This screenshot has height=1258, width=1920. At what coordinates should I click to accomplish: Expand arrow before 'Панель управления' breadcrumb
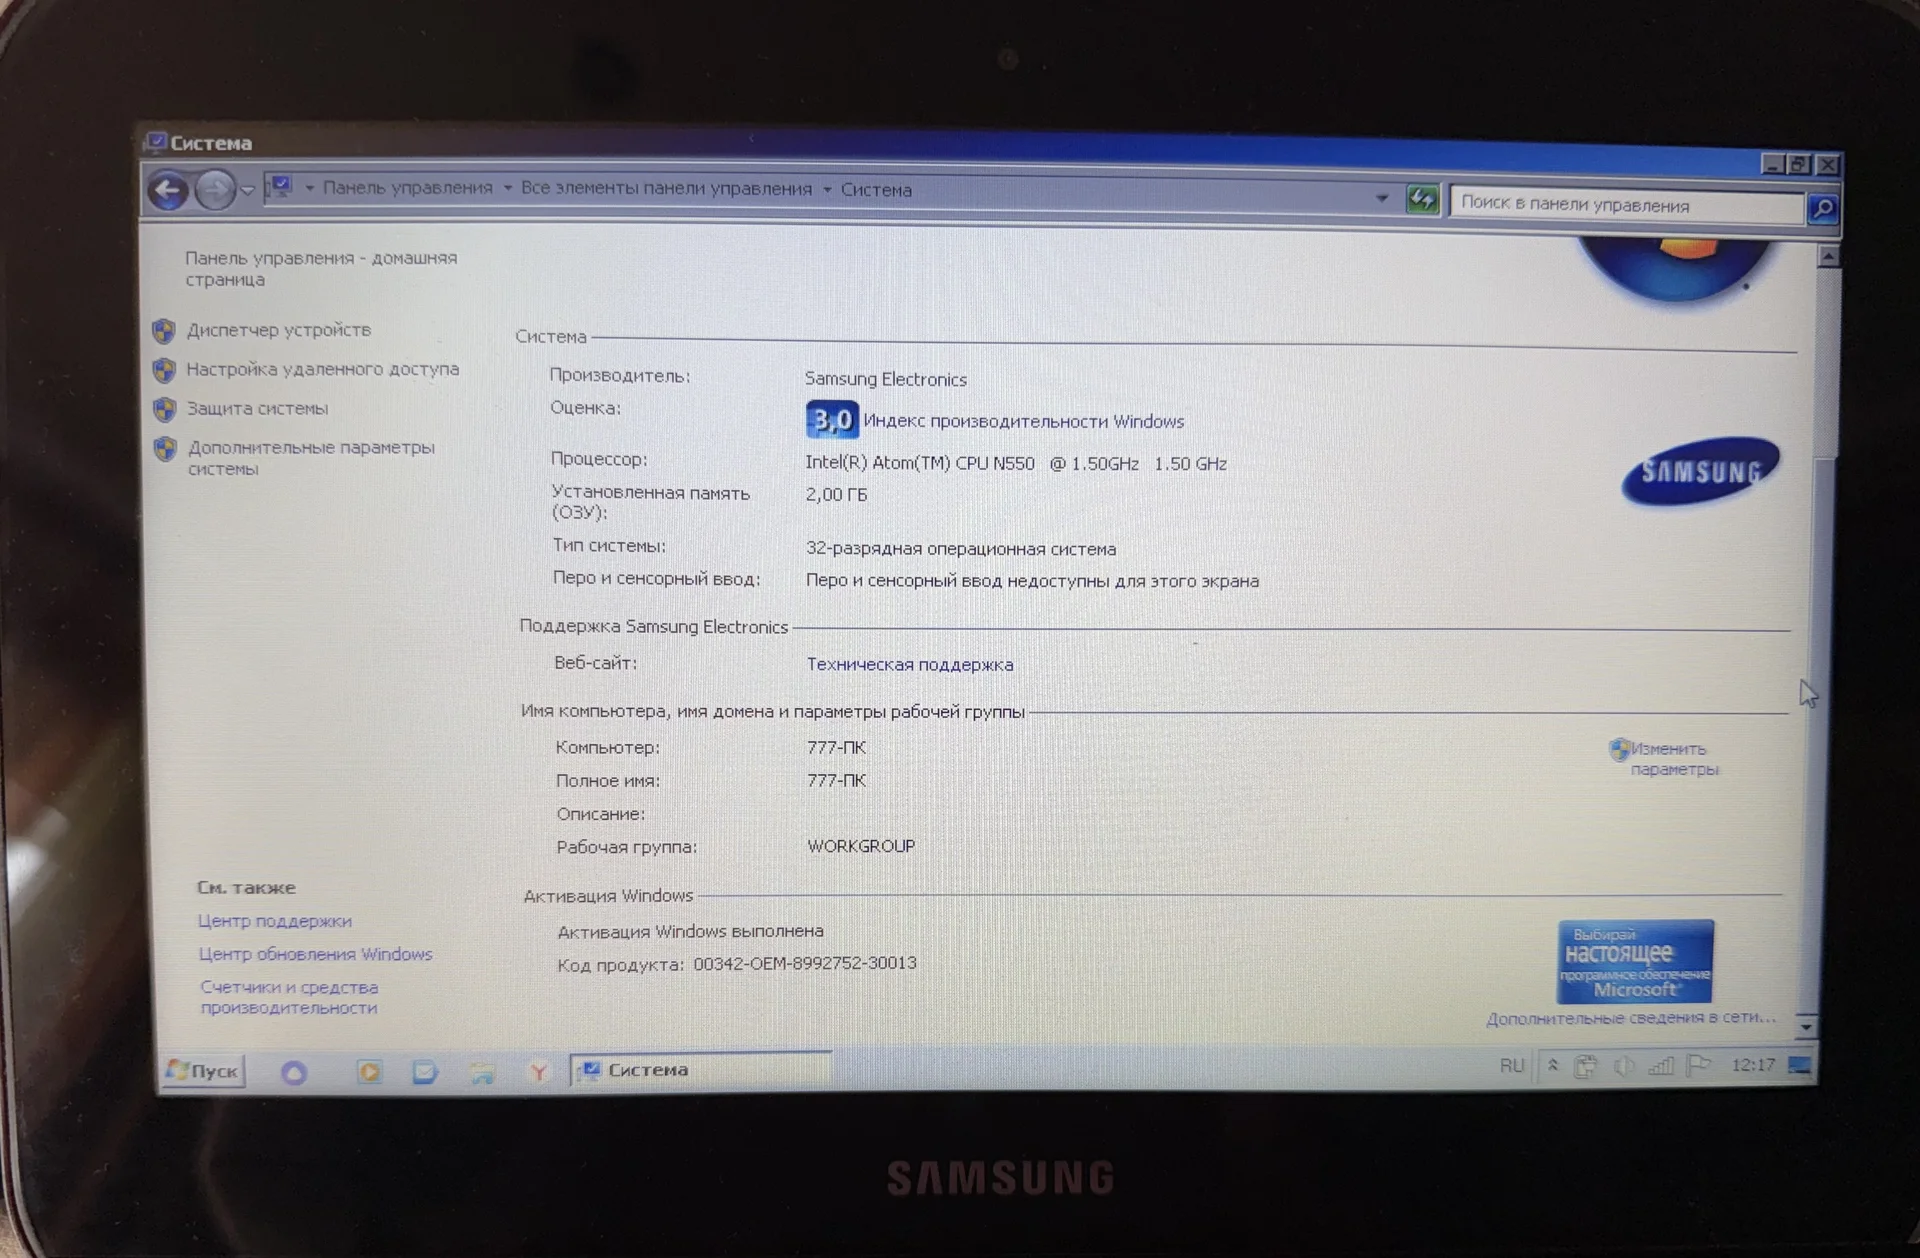(x=309, y=188)
